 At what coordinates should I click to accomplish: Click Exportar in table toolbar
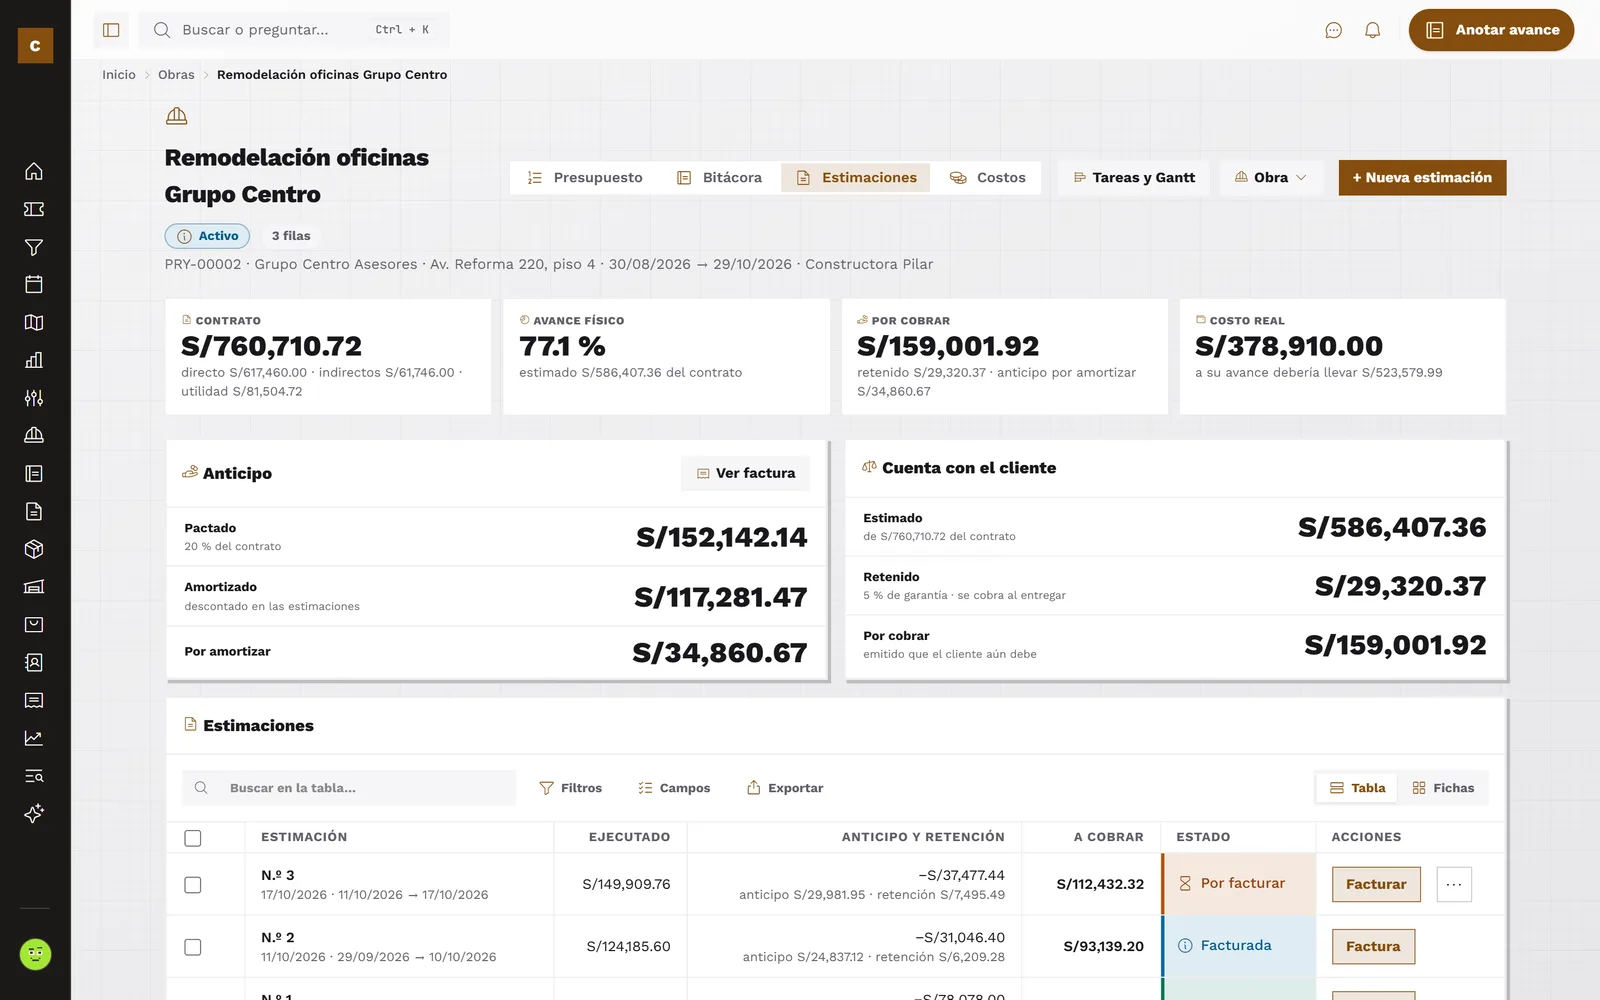(785, 788)
